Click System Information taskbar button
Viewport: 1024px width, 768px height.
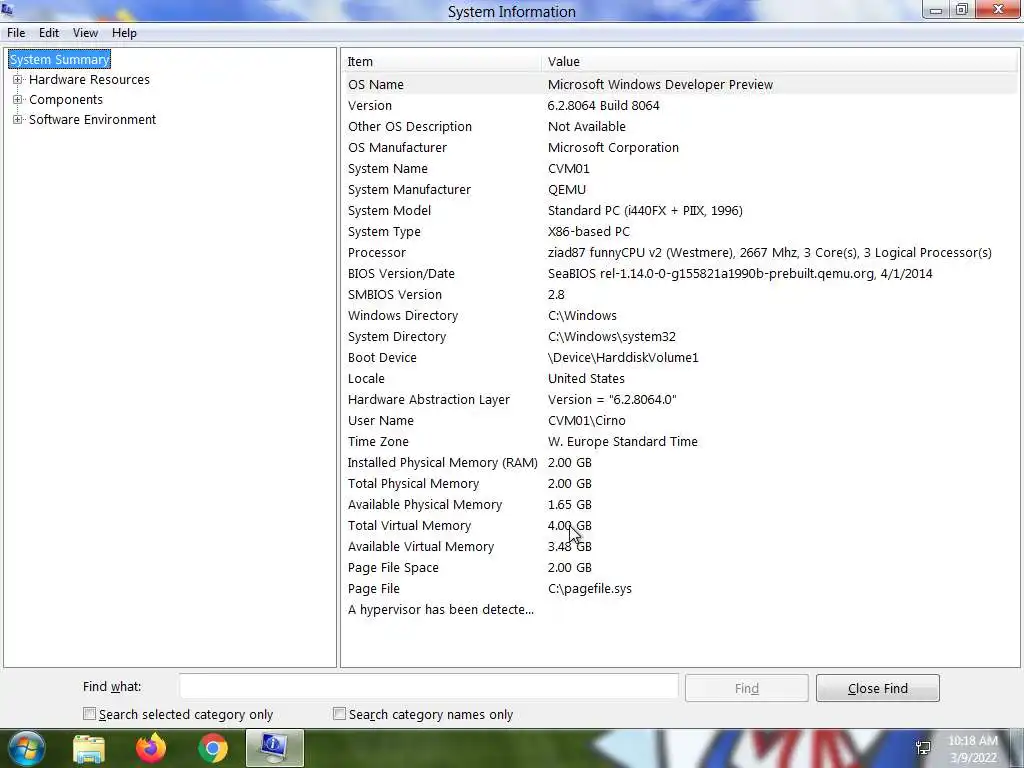274,748
